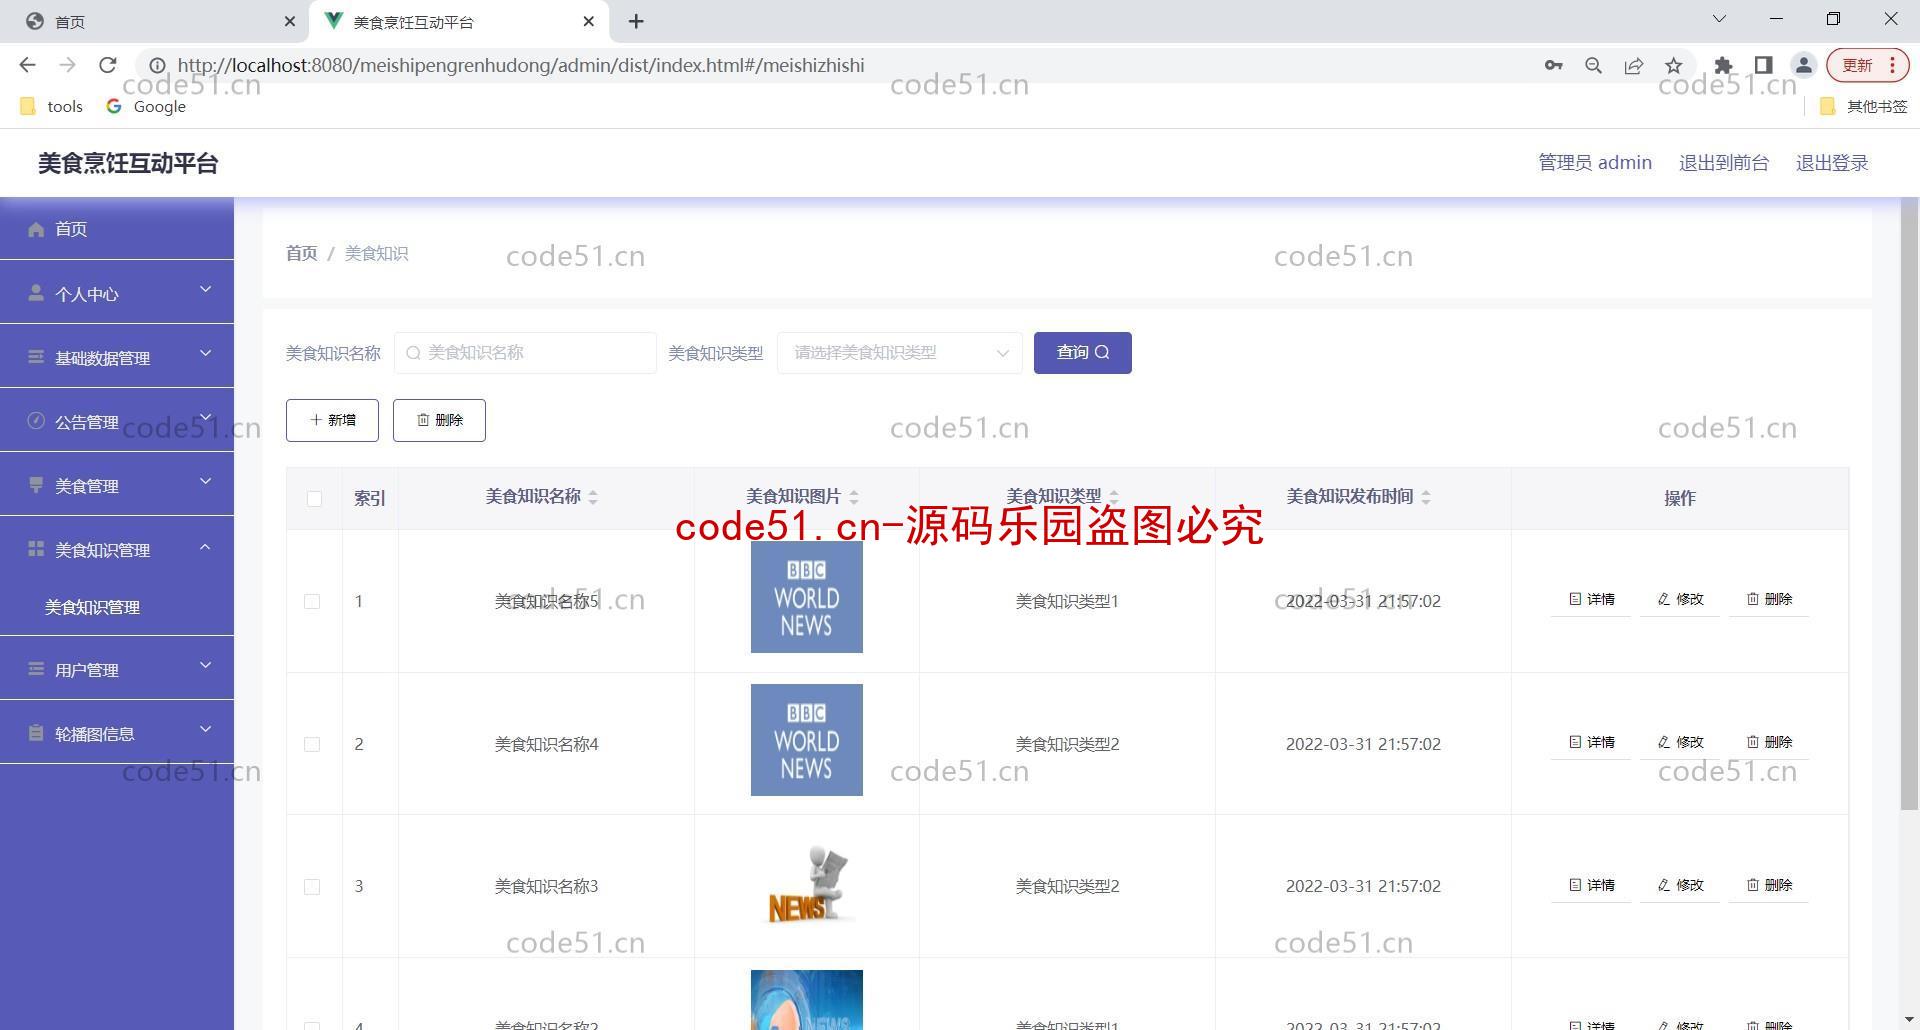Expand 美食管理 menu chevron

coord(205,481)
